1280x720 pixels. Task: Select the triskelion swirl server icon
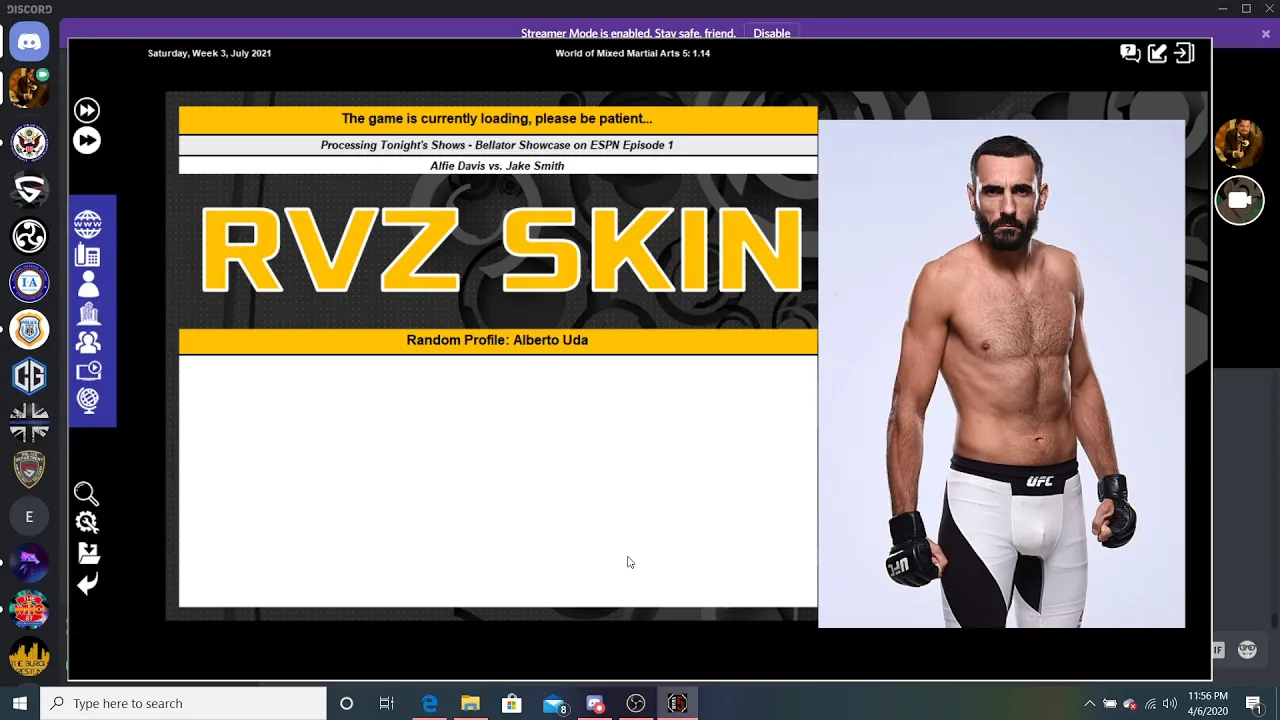29,236
